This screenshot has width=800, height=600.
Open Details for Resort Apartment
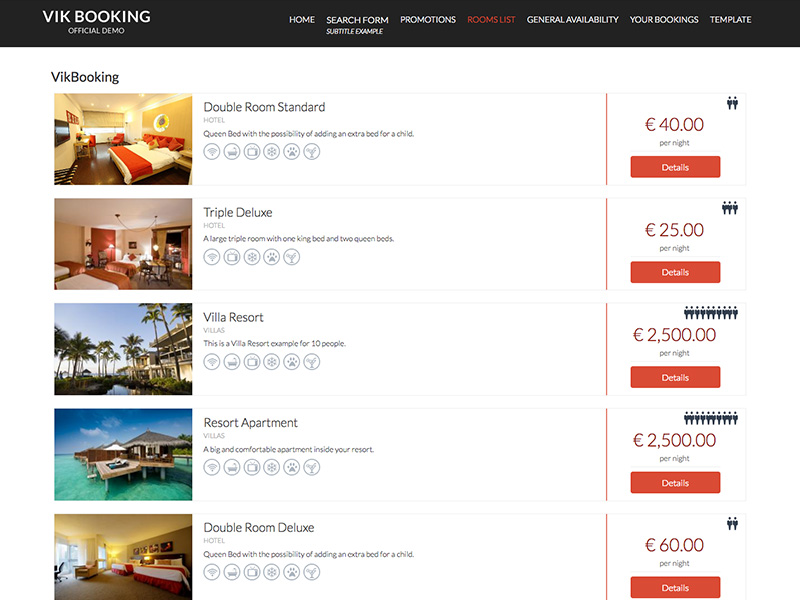point(675,483)
